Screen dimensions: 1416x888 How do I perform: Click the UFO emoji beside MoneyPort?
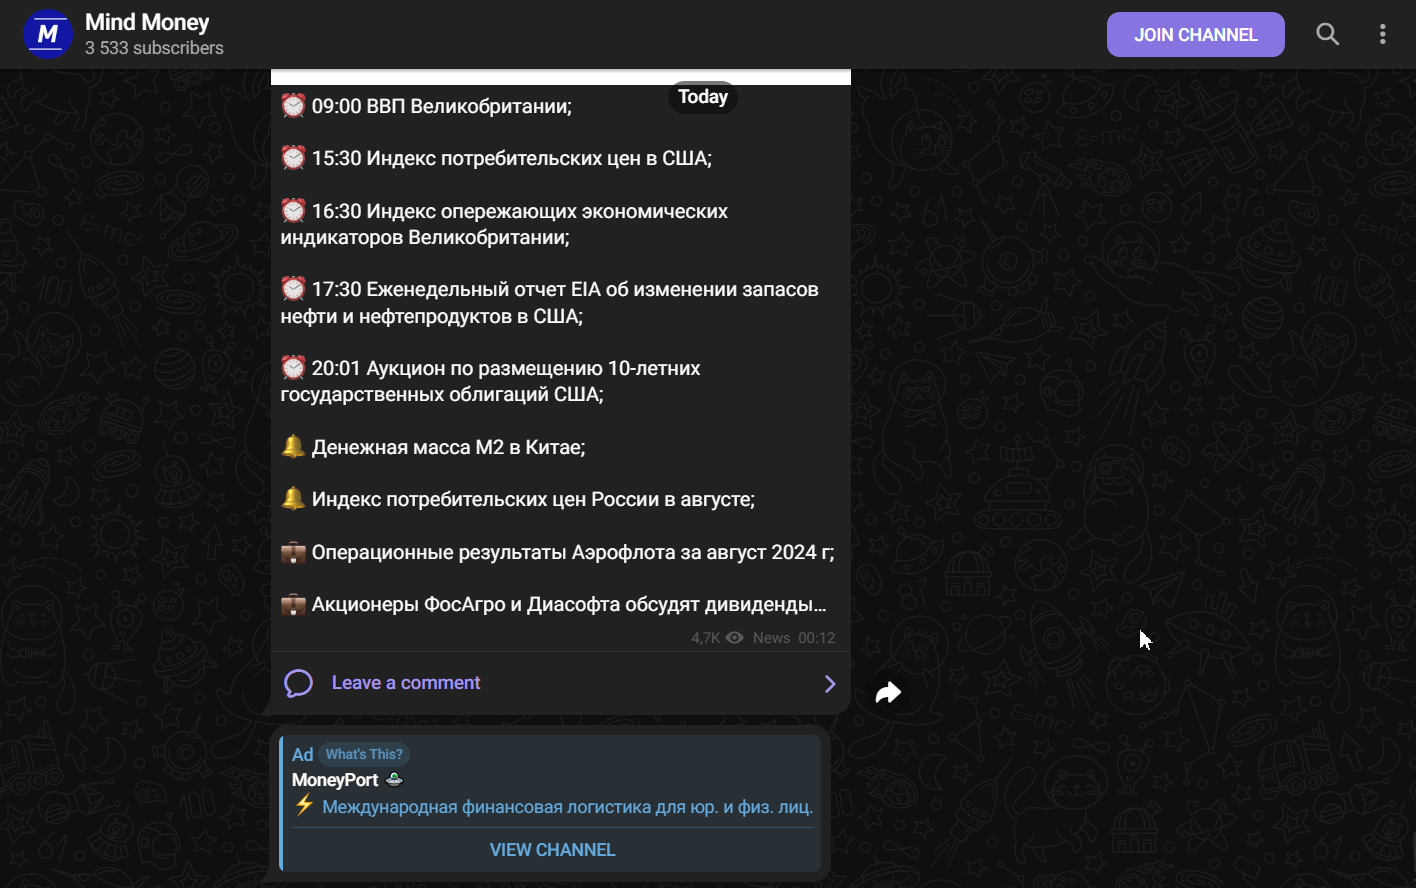click(x=394, y=779)
